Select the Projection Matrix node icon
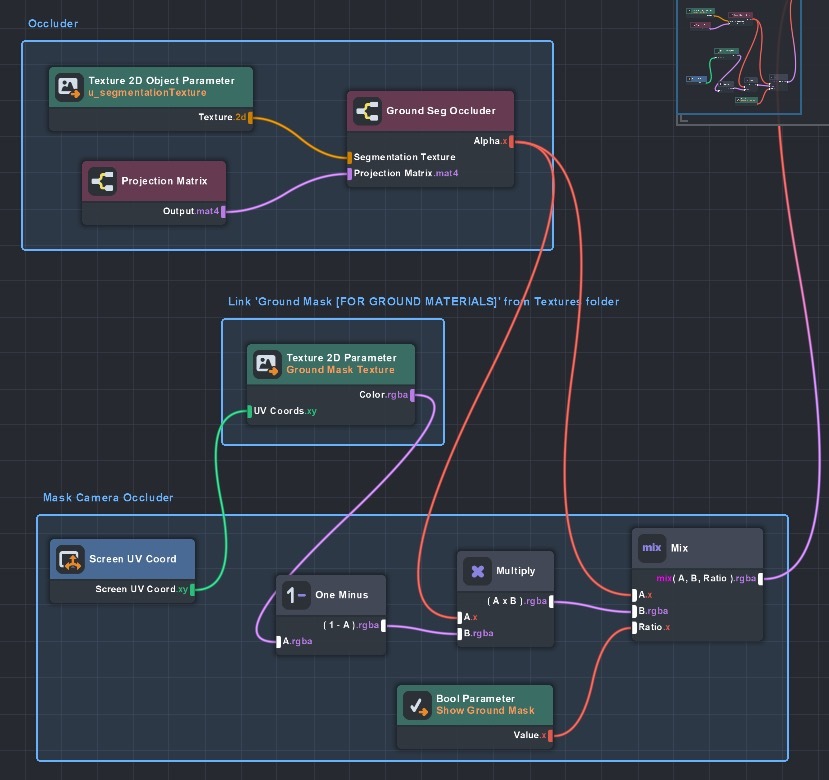This screenshot has width=829, height=780. [x=101, y=181]
